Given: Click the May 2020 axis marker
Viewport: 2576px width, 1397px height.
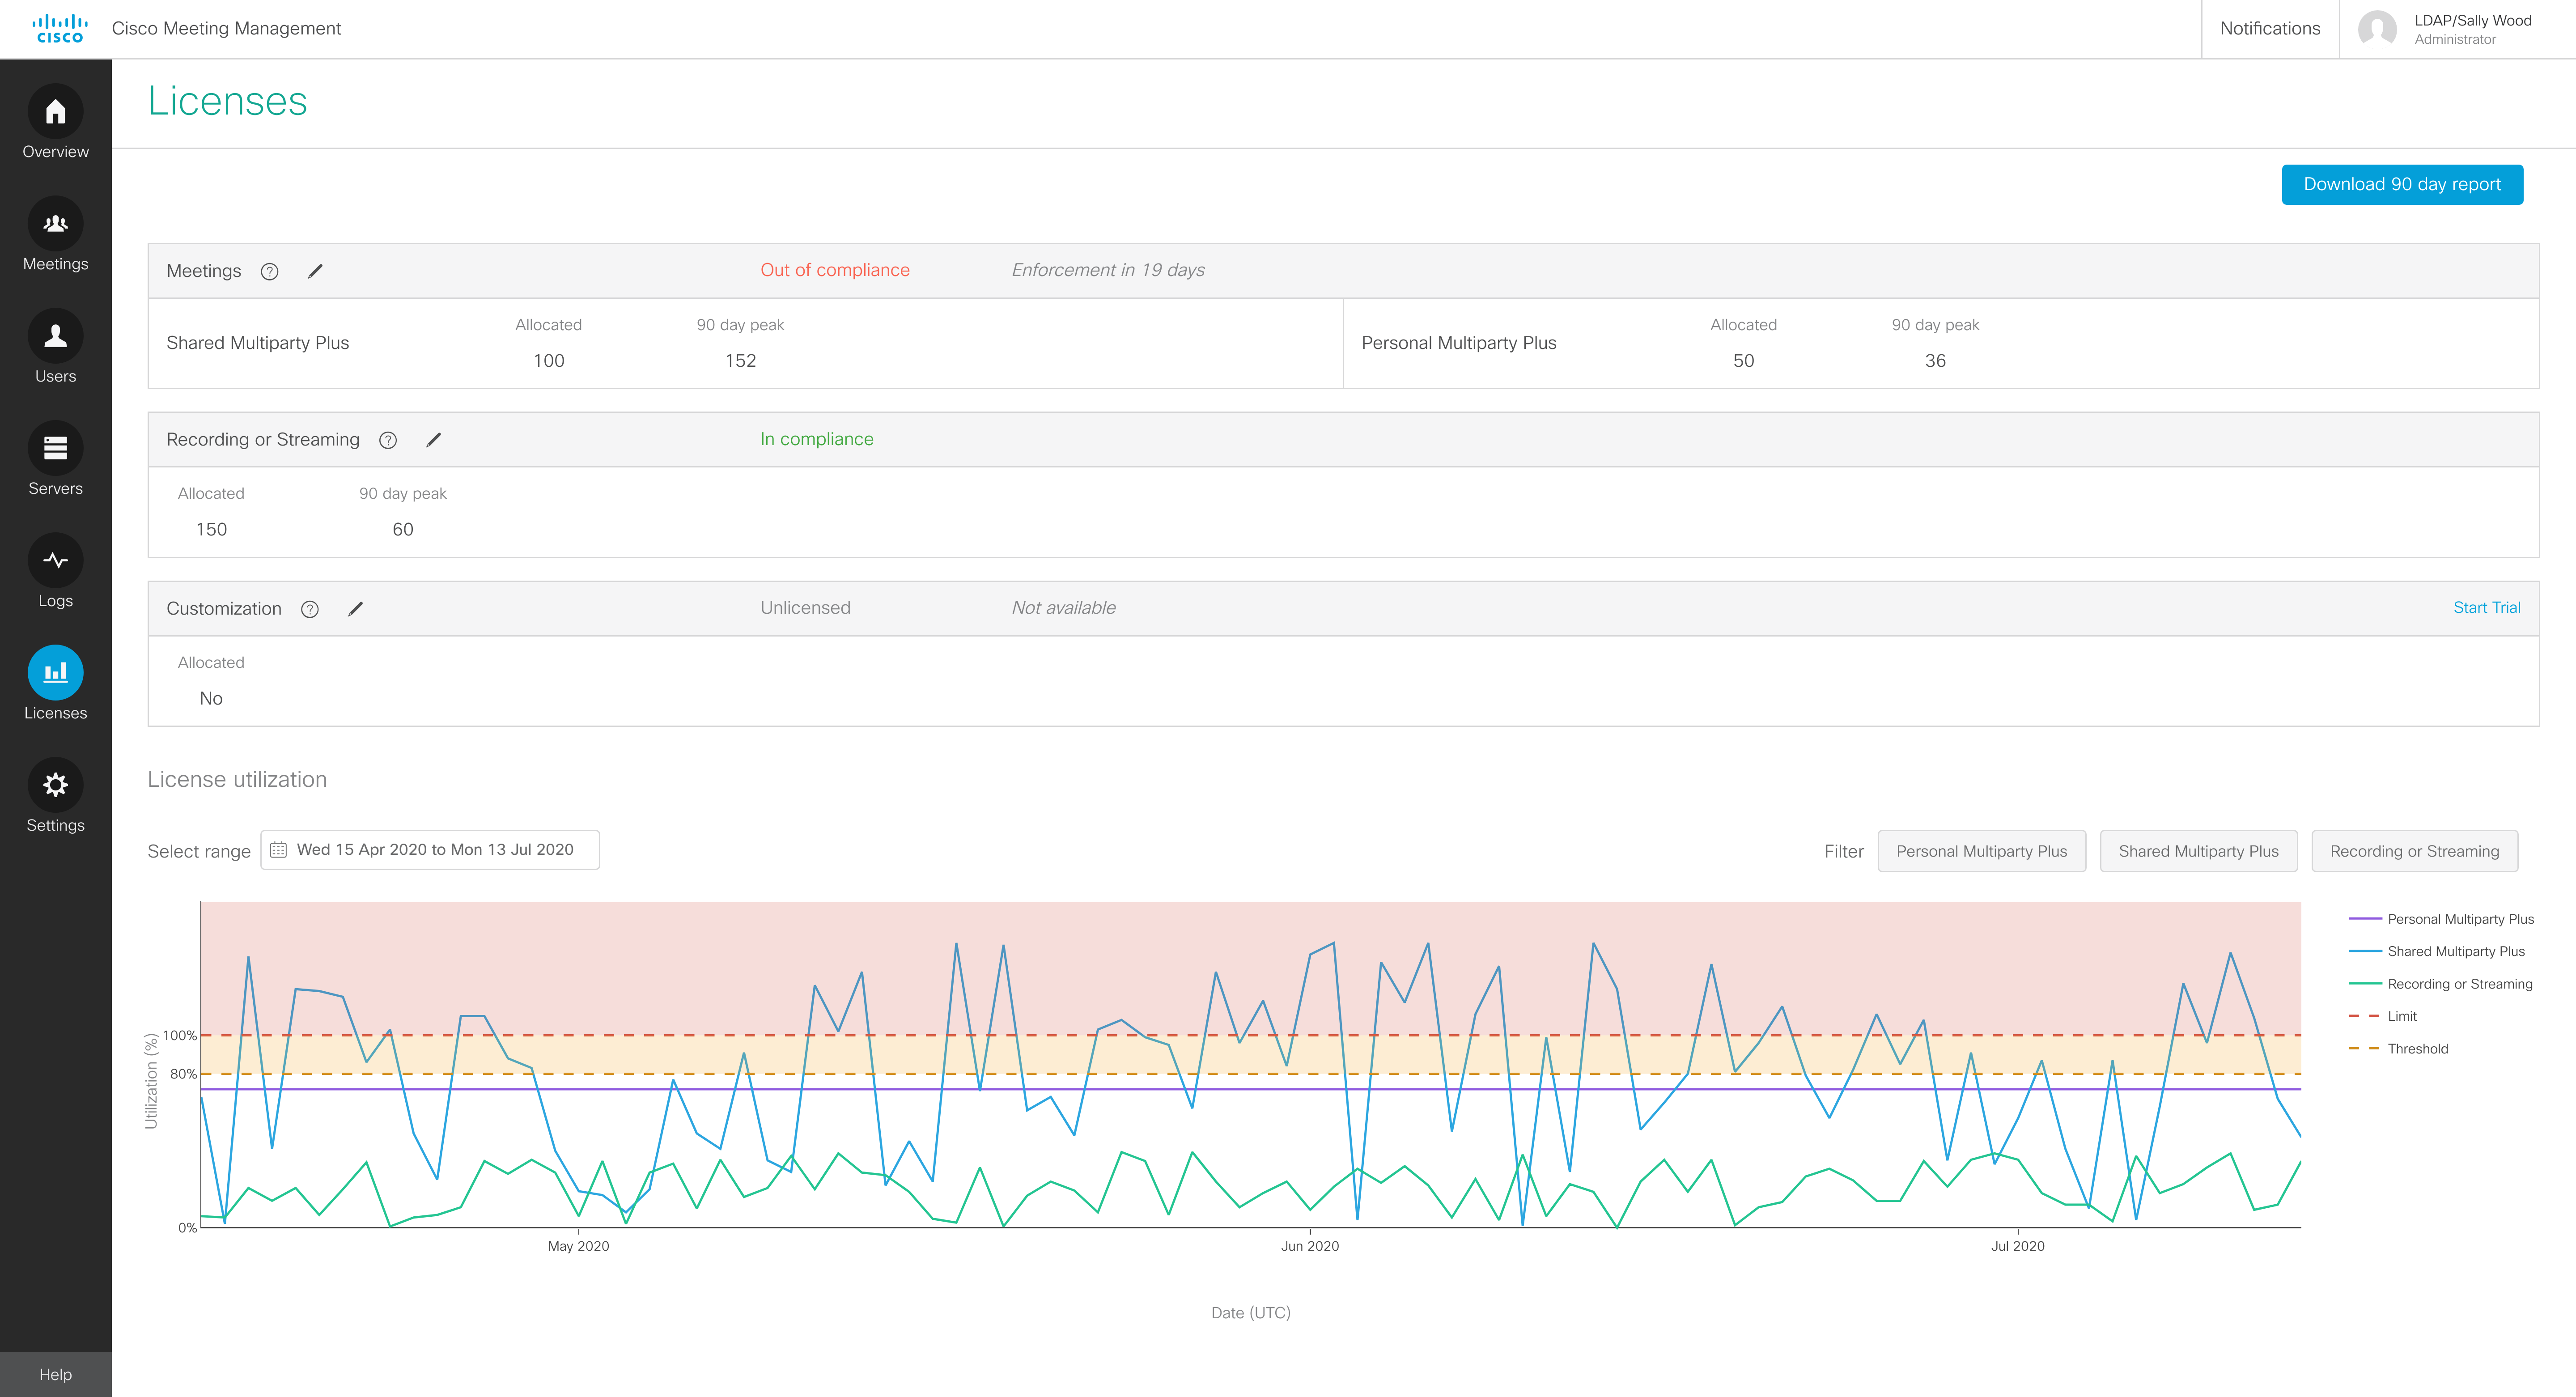Looking at the screenshot, I should [578, 1246].
